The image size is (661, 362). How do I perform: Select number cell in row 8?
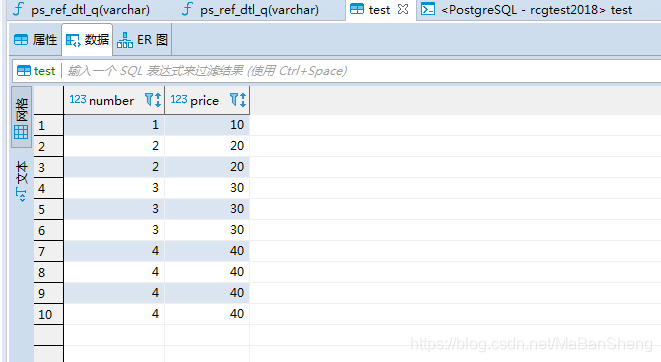[x=114, y=272]
